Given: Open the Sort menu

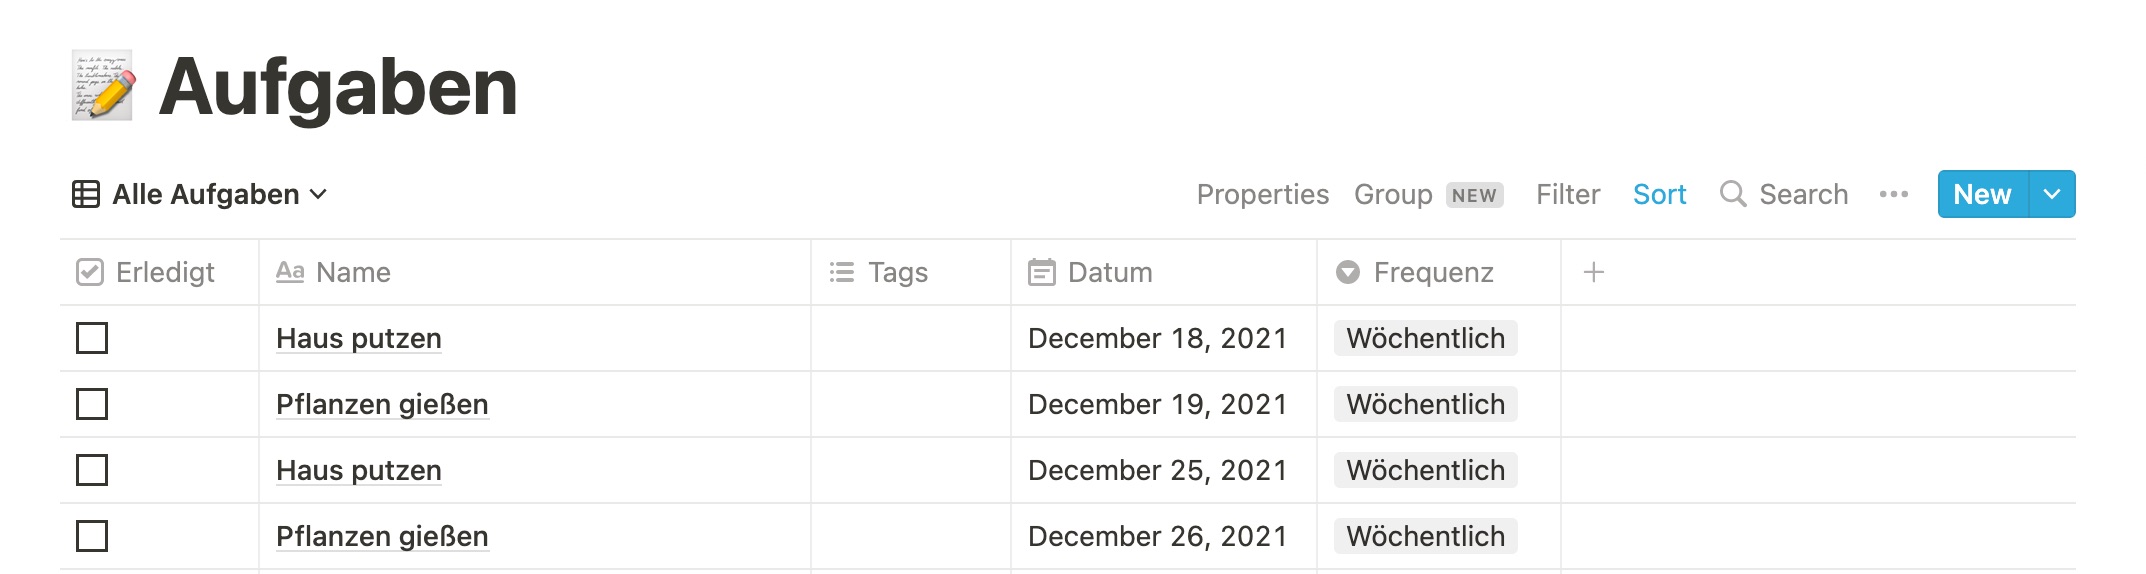Looking at the screenshot, I should click(1659, 194).
